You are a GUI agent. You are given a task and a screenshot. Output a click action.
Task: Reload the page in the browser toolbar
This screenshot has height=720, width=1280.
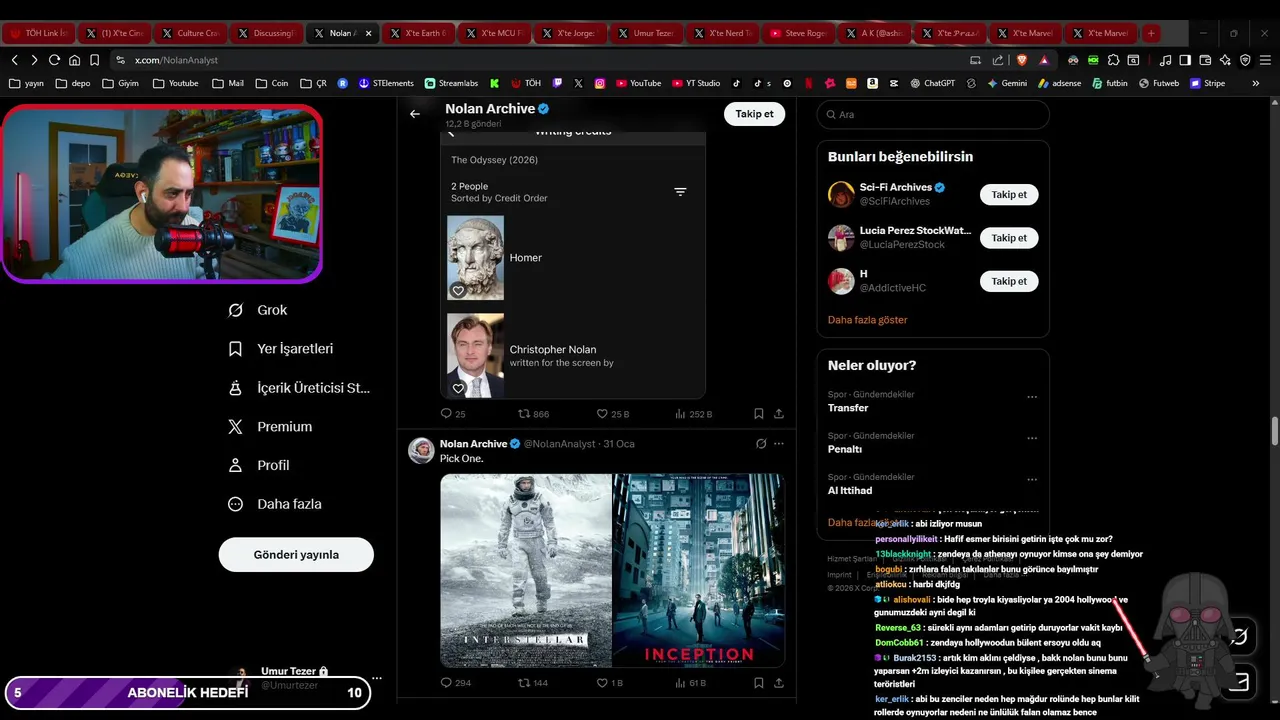pos(54,60)
